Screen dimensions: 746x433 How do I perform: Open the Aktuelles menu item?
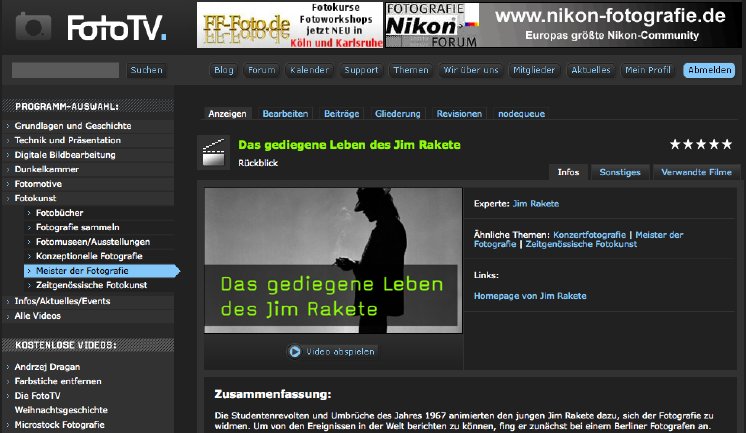(x=590, y=70)
